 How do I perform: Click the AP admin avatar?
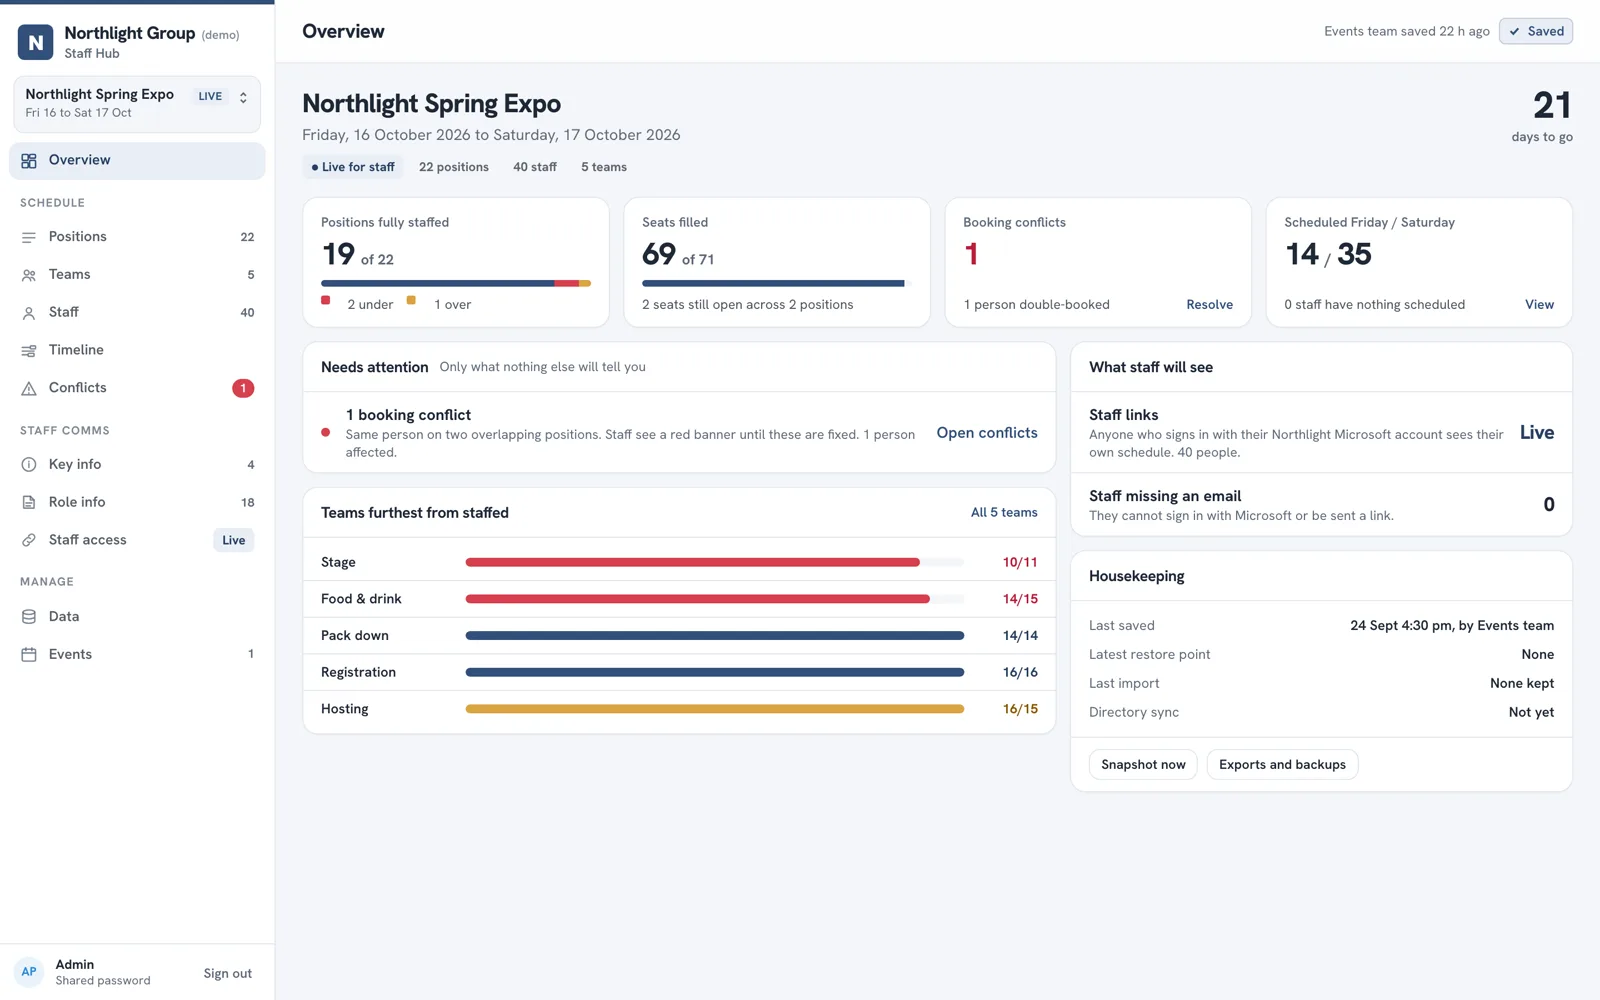tap(29, 972)
